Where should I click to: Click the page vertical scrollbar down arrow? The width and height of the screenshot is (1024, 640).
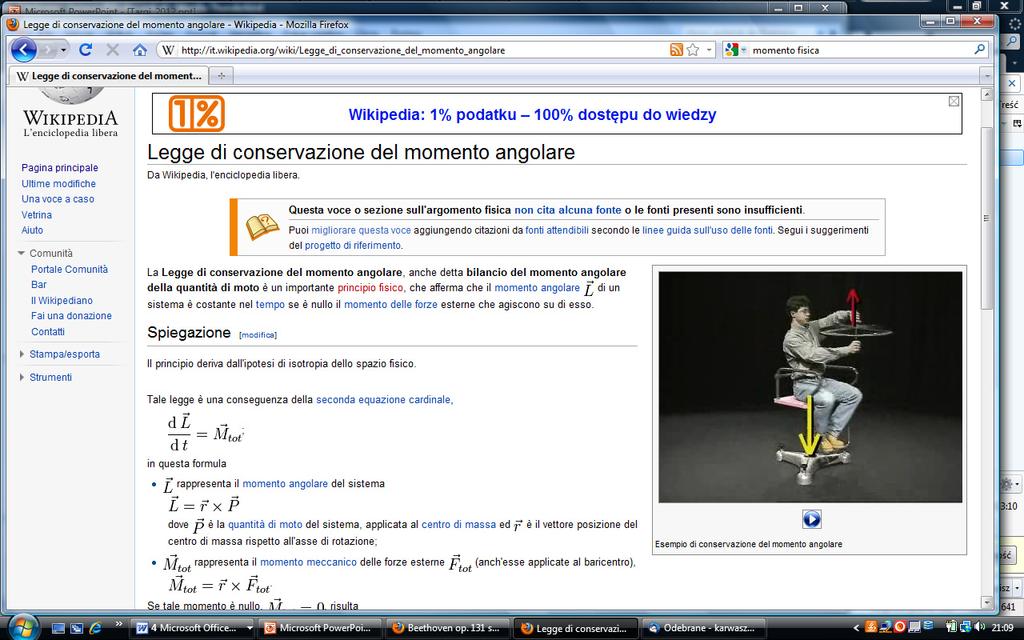[x=987, y=603]
